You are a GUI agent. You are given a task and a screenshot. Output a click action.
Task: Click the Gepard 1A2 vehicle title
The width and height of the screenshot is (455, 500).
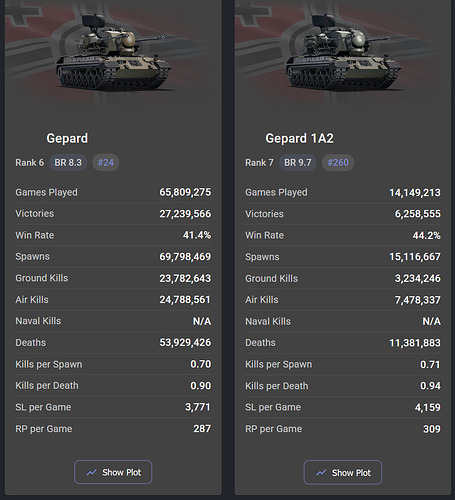pyautogui.click(x=299, y=138)
